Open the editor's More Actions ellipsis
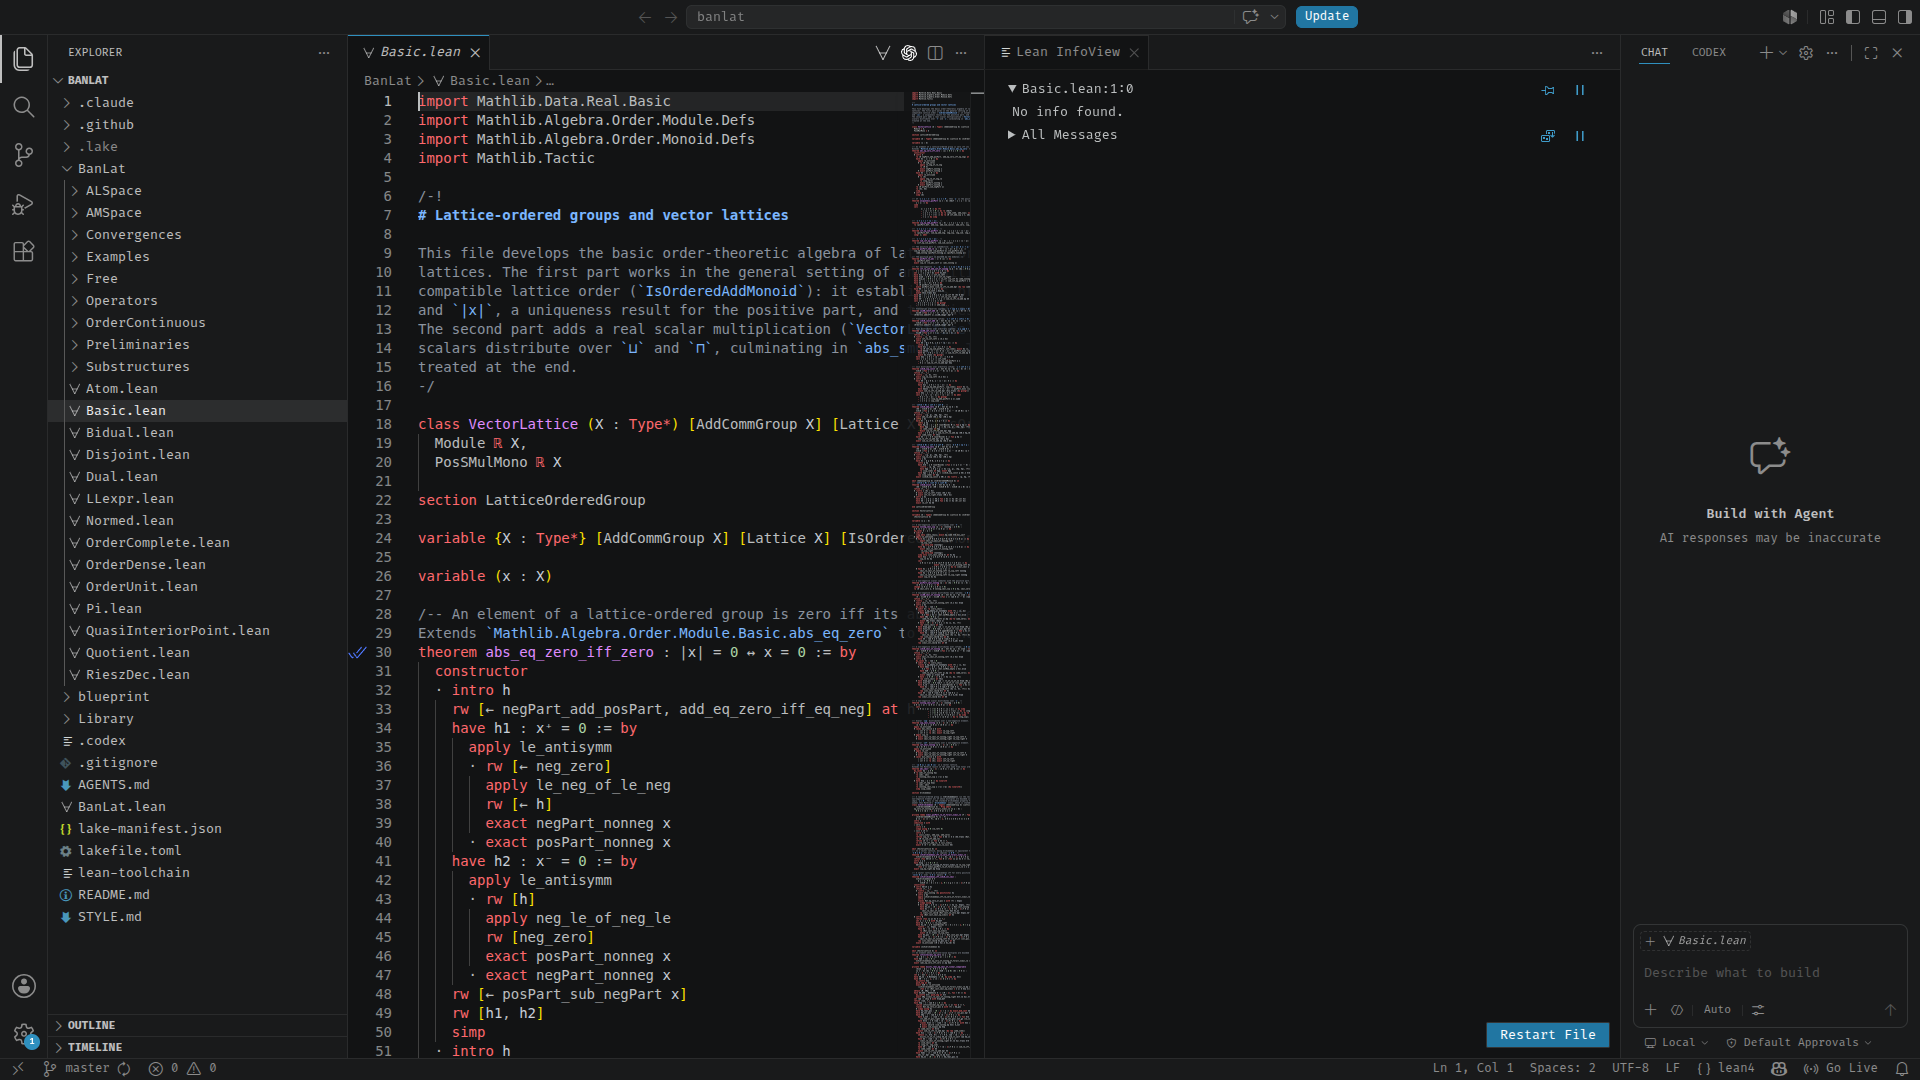This screenshot has width=1920, height=1080. [x=961, y=53]
